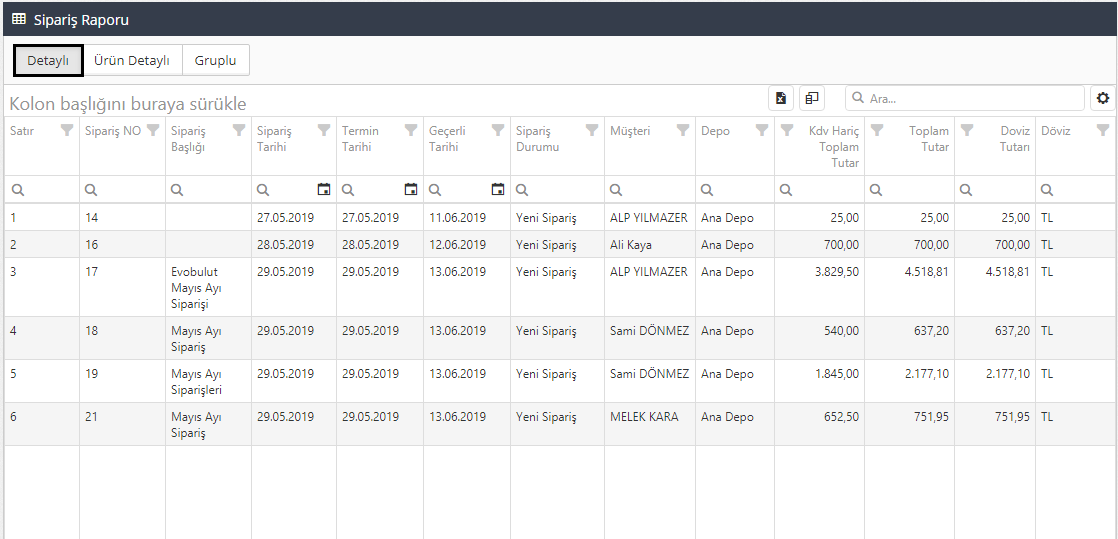The image size is (1118, 539).
Task: Select the Detaylı view tab
Action: pyautogui.click(x=48, y=60)
